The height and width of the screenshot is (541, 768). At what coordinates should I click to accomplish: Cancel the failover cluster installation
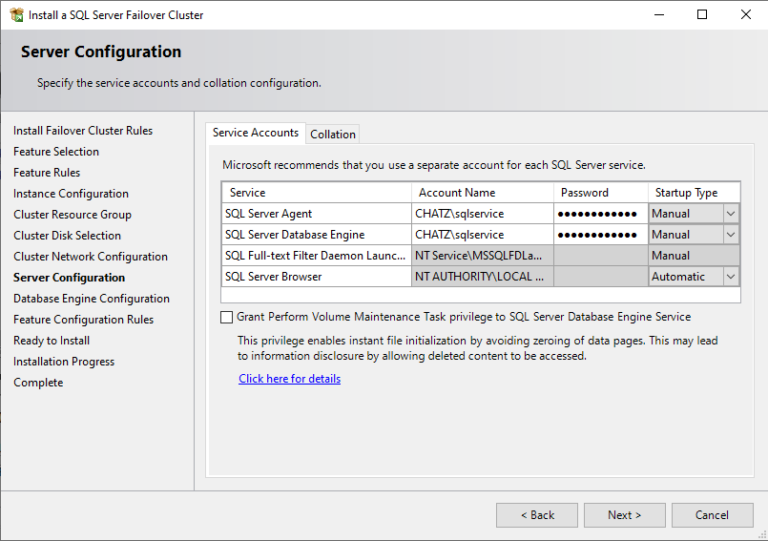tap(712, 515)
